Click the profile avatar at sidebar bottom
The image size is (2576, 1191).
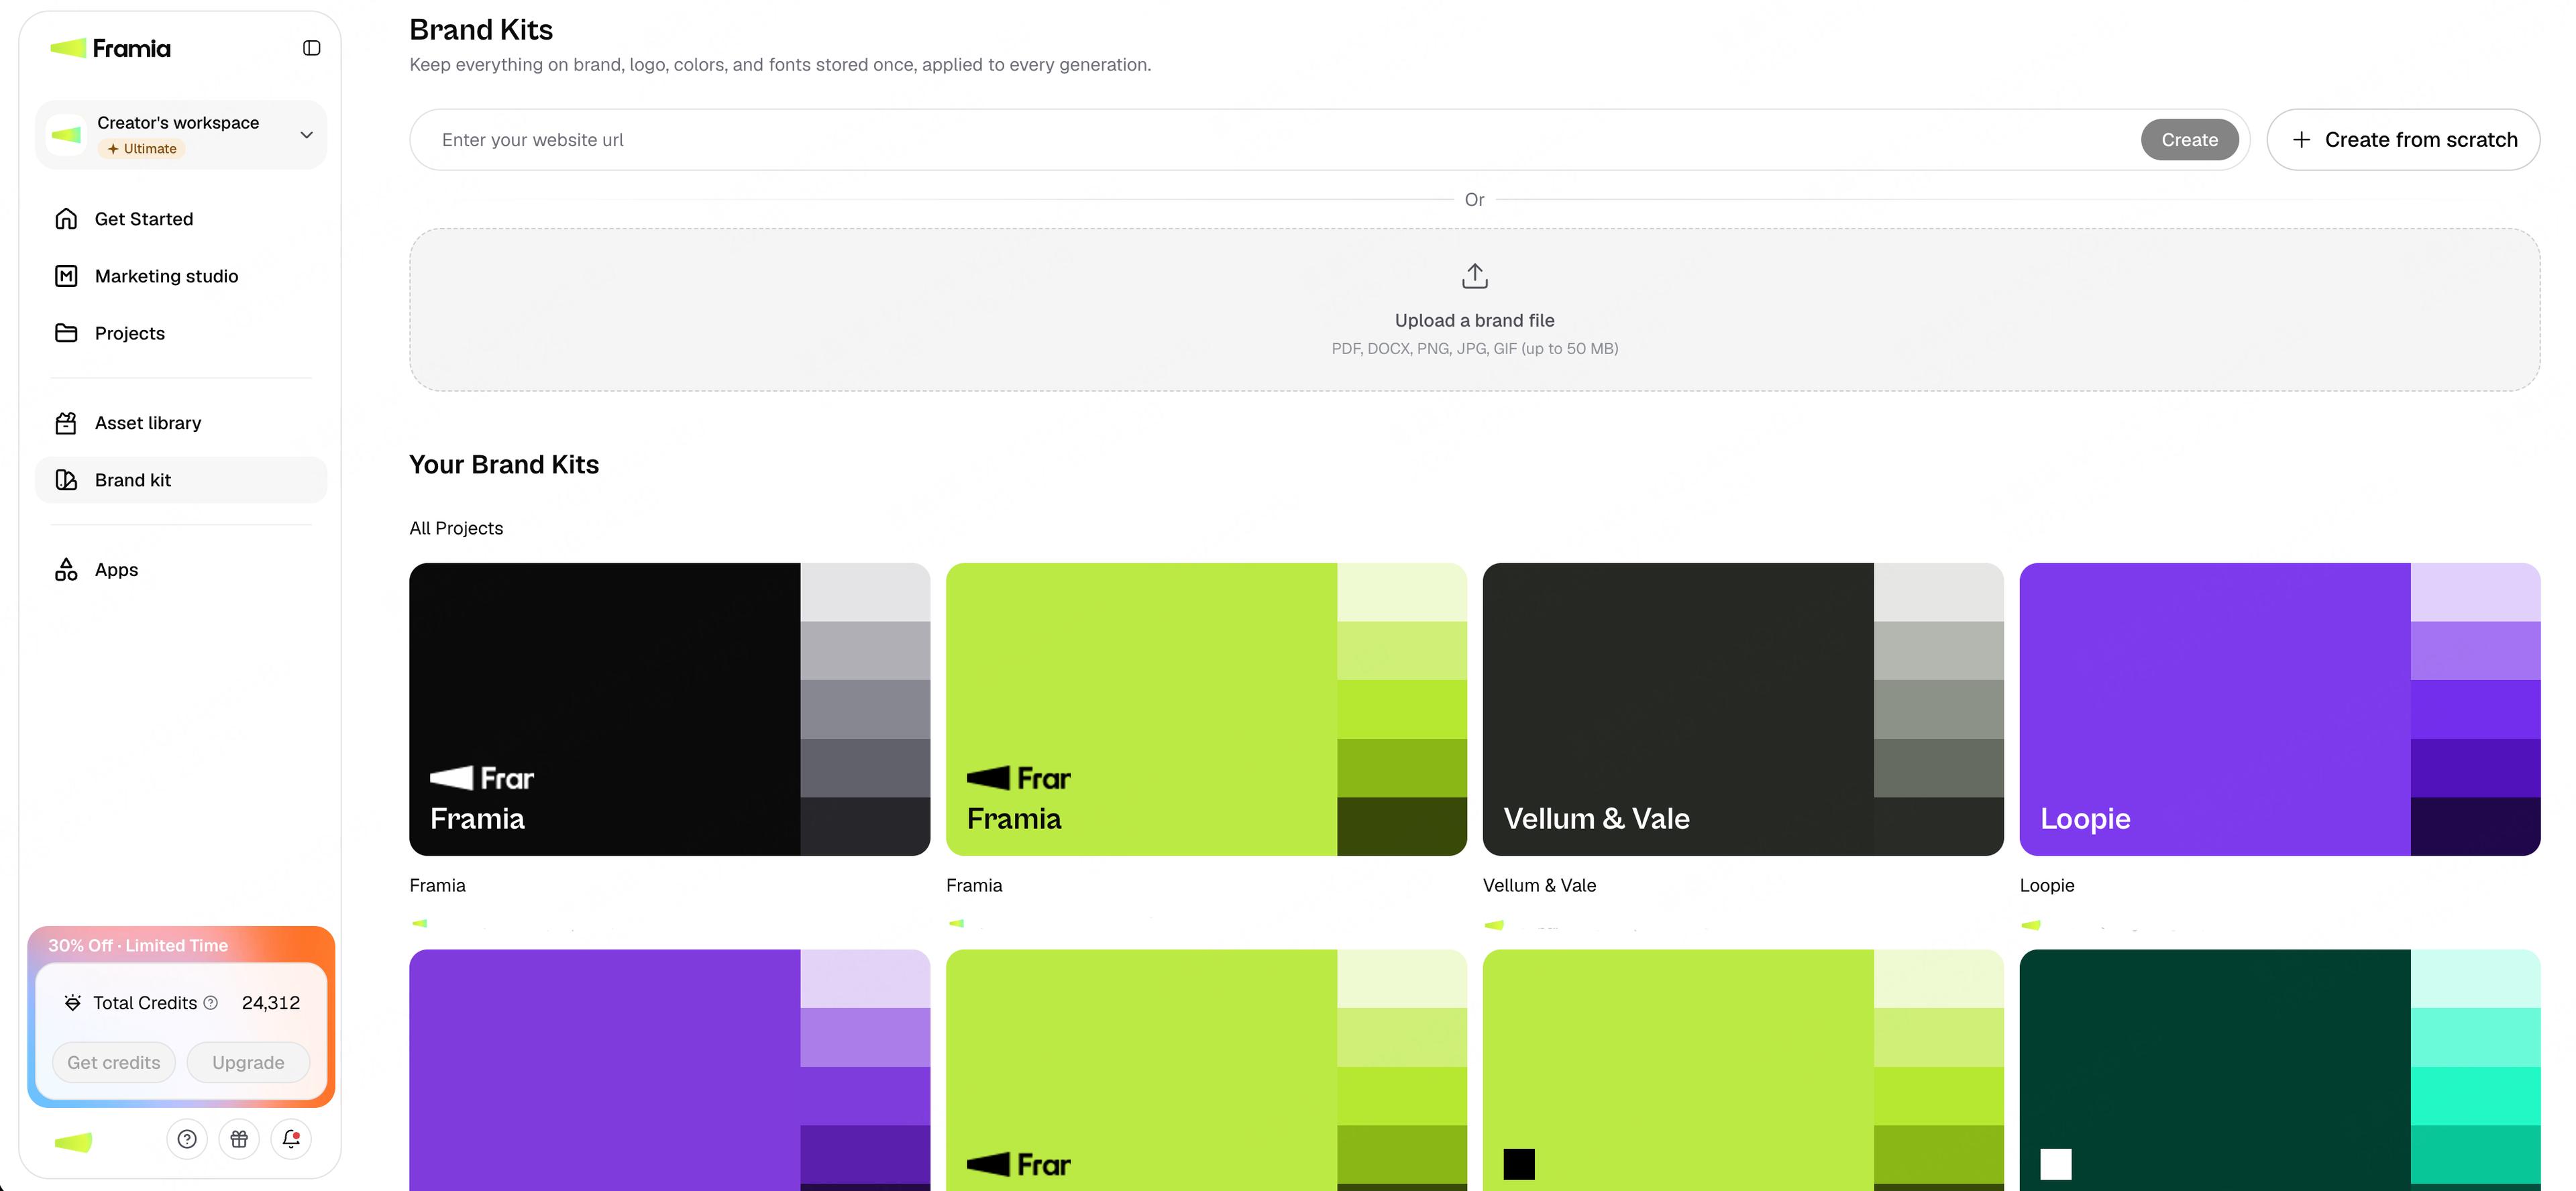tap(73, 1141)
